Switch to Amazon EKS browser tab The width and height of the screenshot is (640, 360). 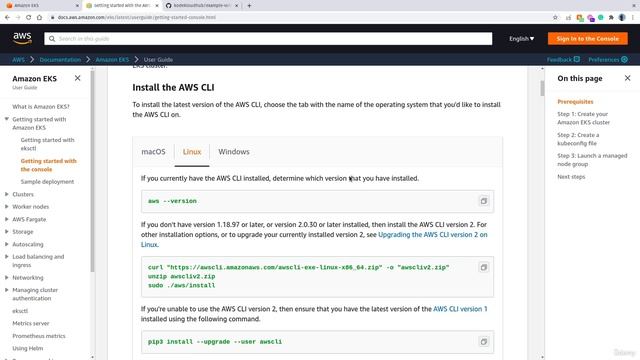40,6
